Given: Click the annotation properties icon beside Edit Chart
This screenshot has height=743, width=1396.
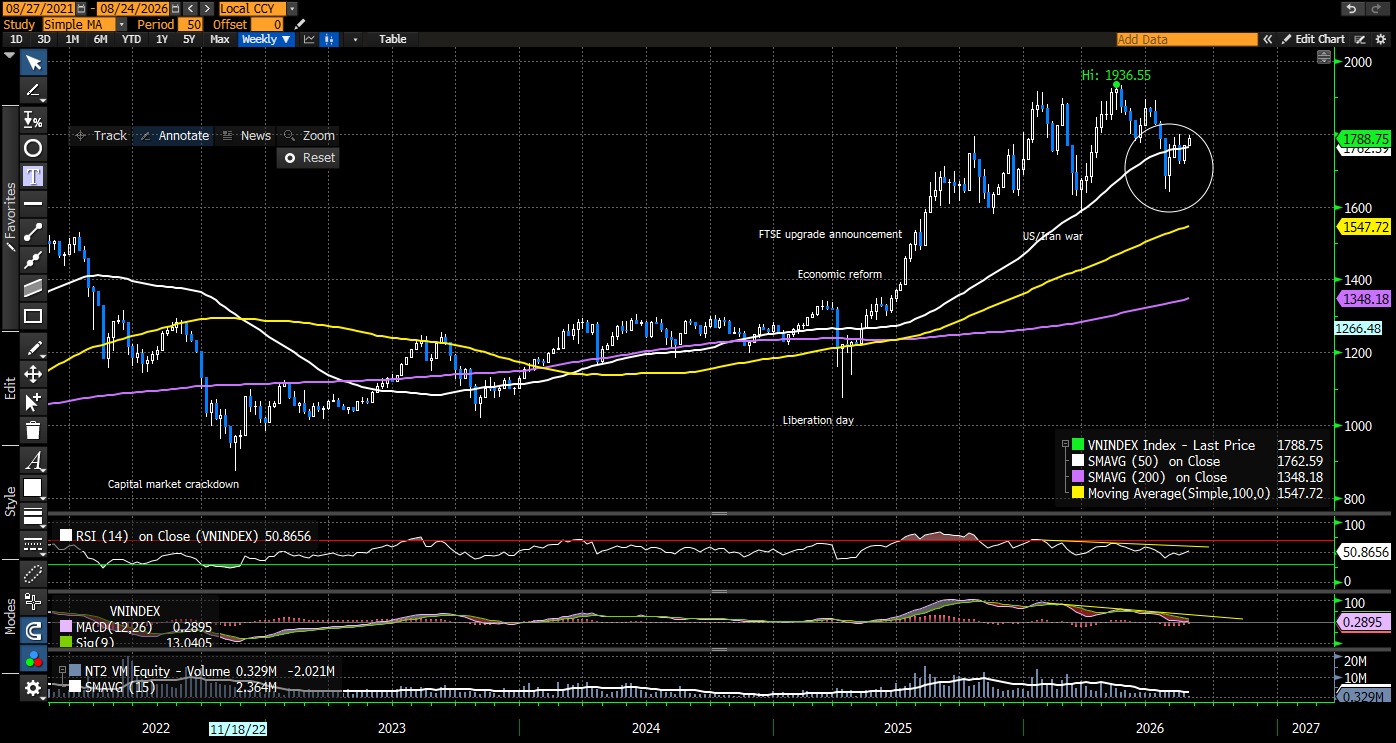Looking at the screenshot, I should [x=1358, y=39].
